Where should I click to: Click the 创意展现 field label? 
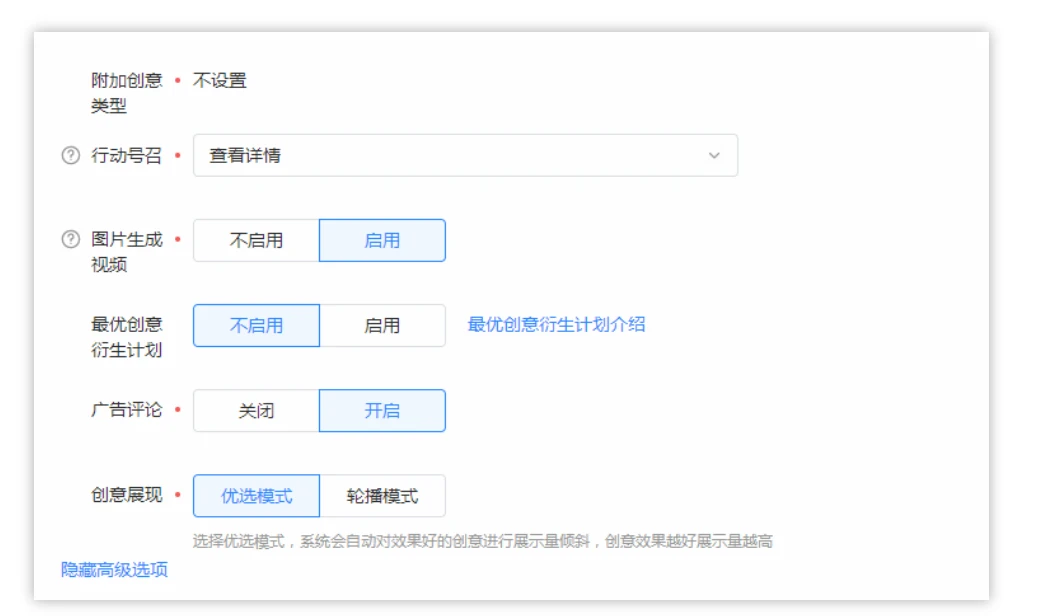tap(126, 495)
